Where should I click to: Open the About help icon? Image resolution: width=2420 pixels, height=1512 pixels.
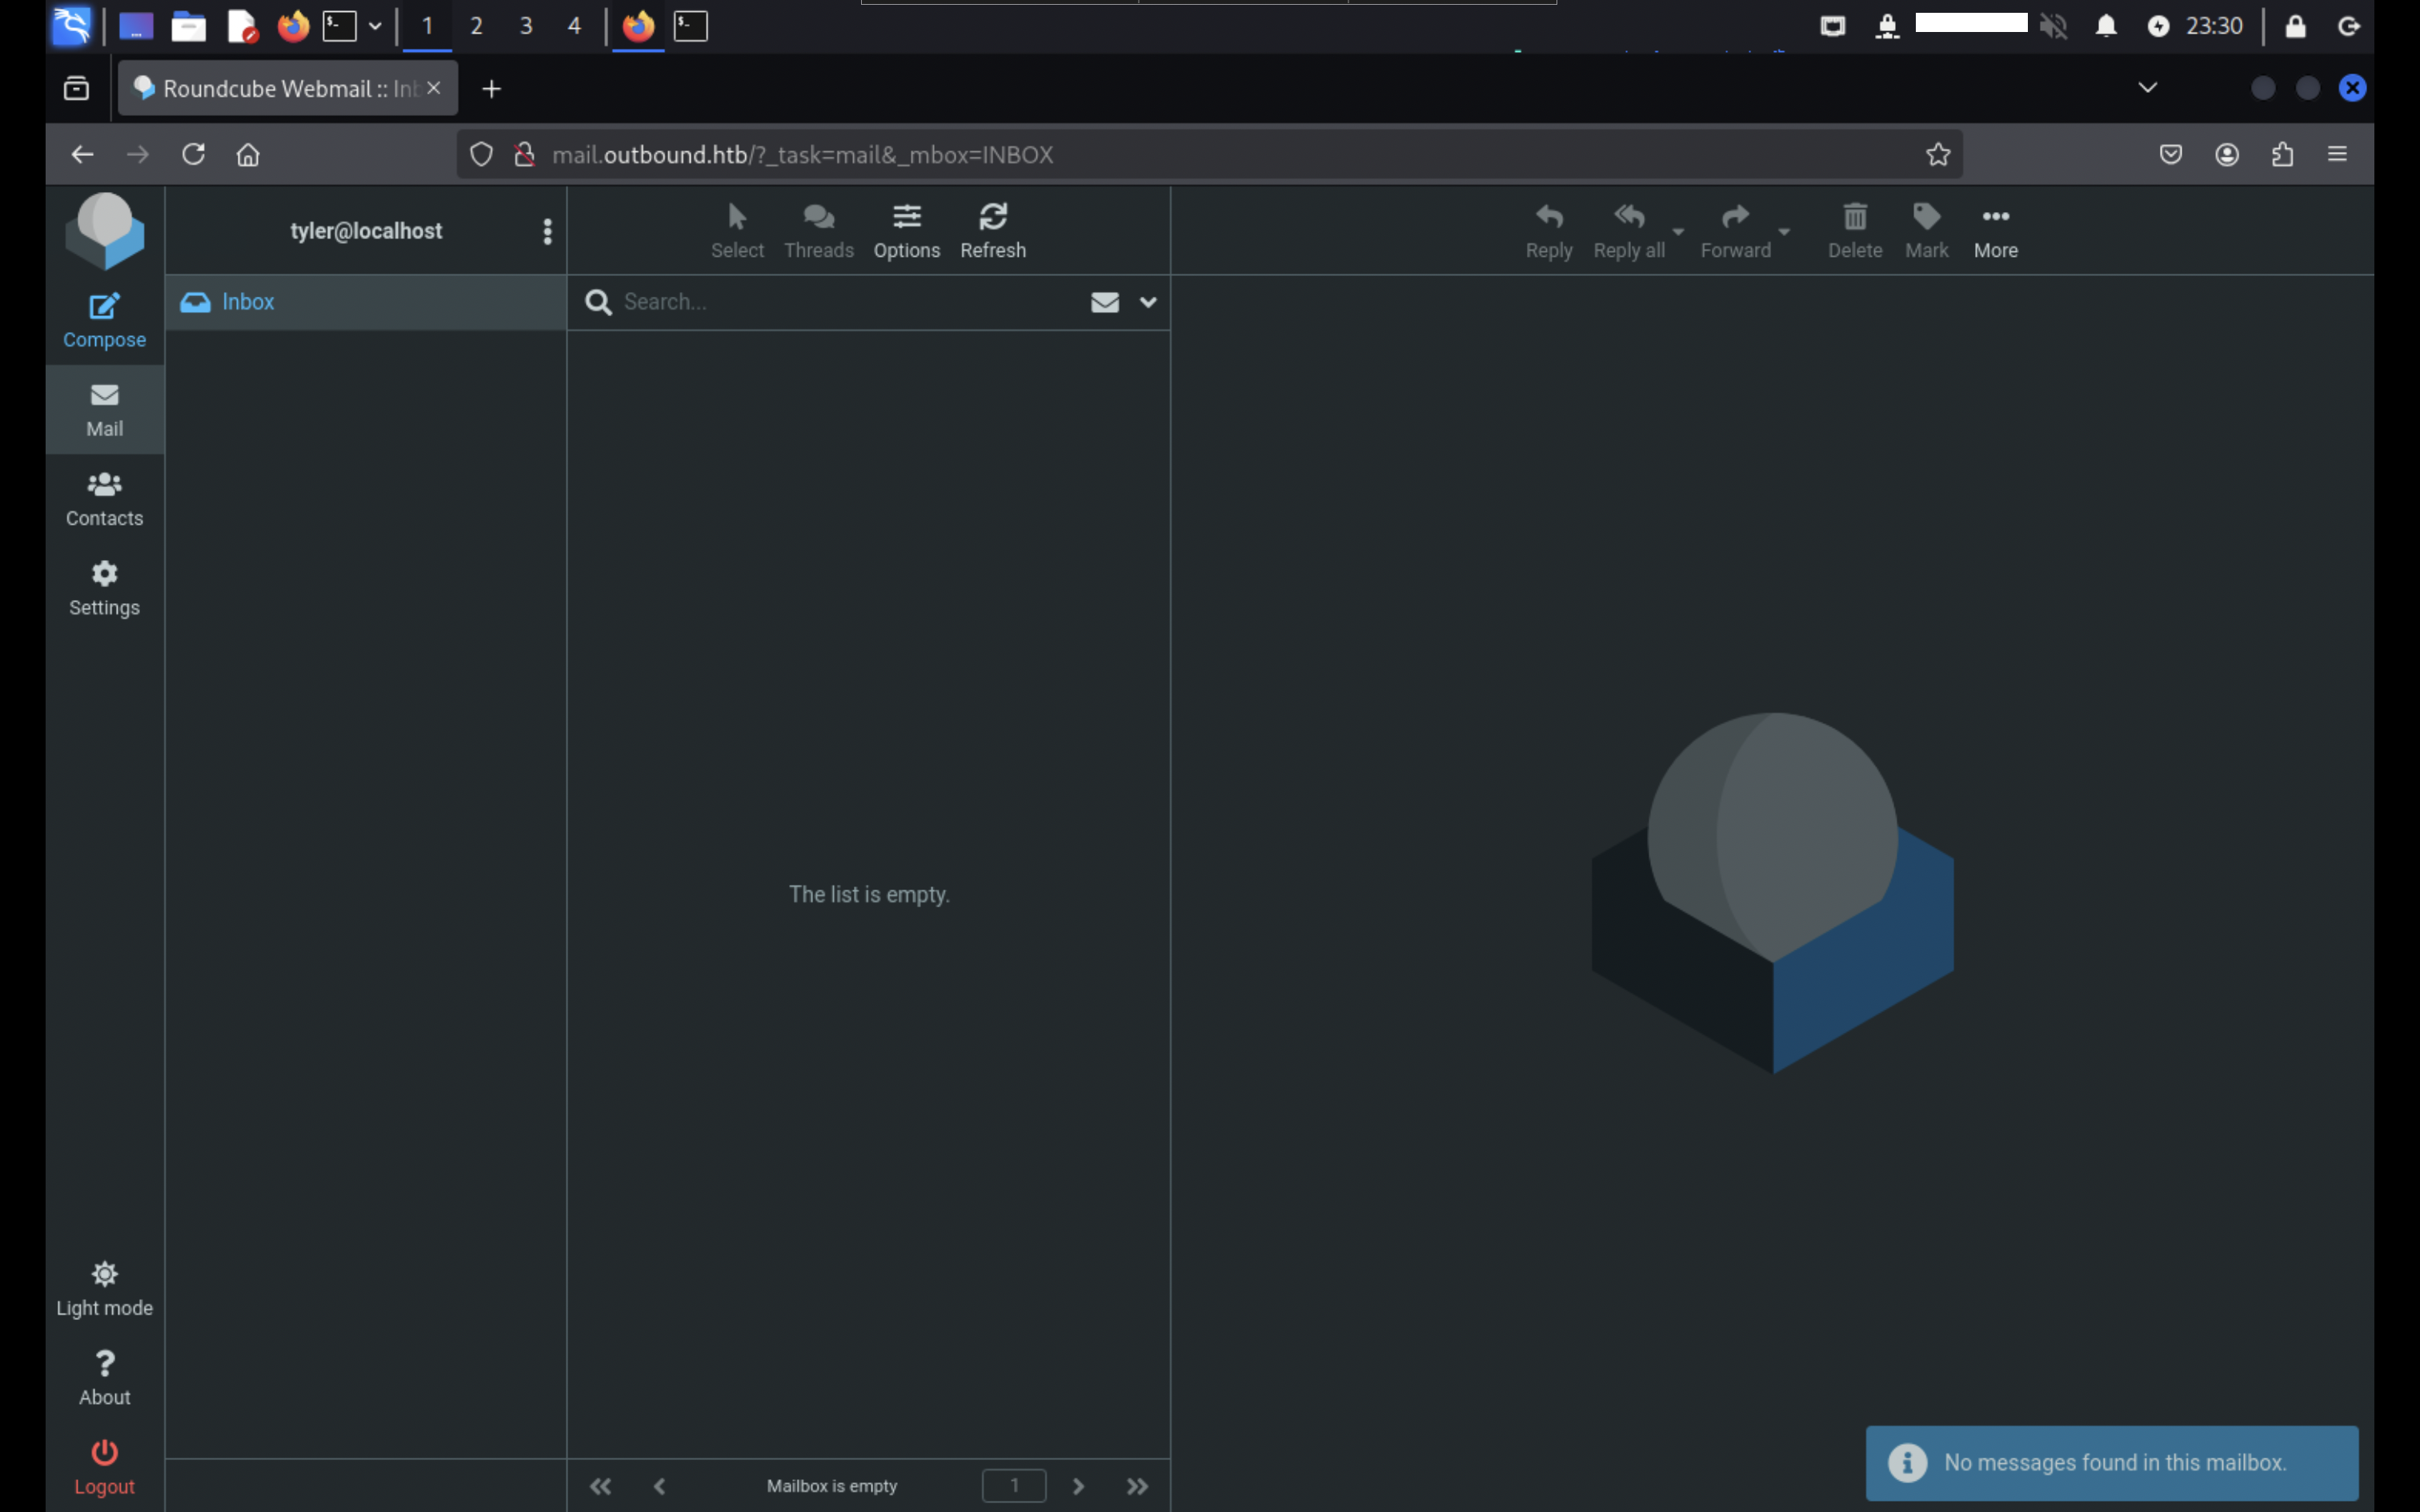tap(104, 1364)
